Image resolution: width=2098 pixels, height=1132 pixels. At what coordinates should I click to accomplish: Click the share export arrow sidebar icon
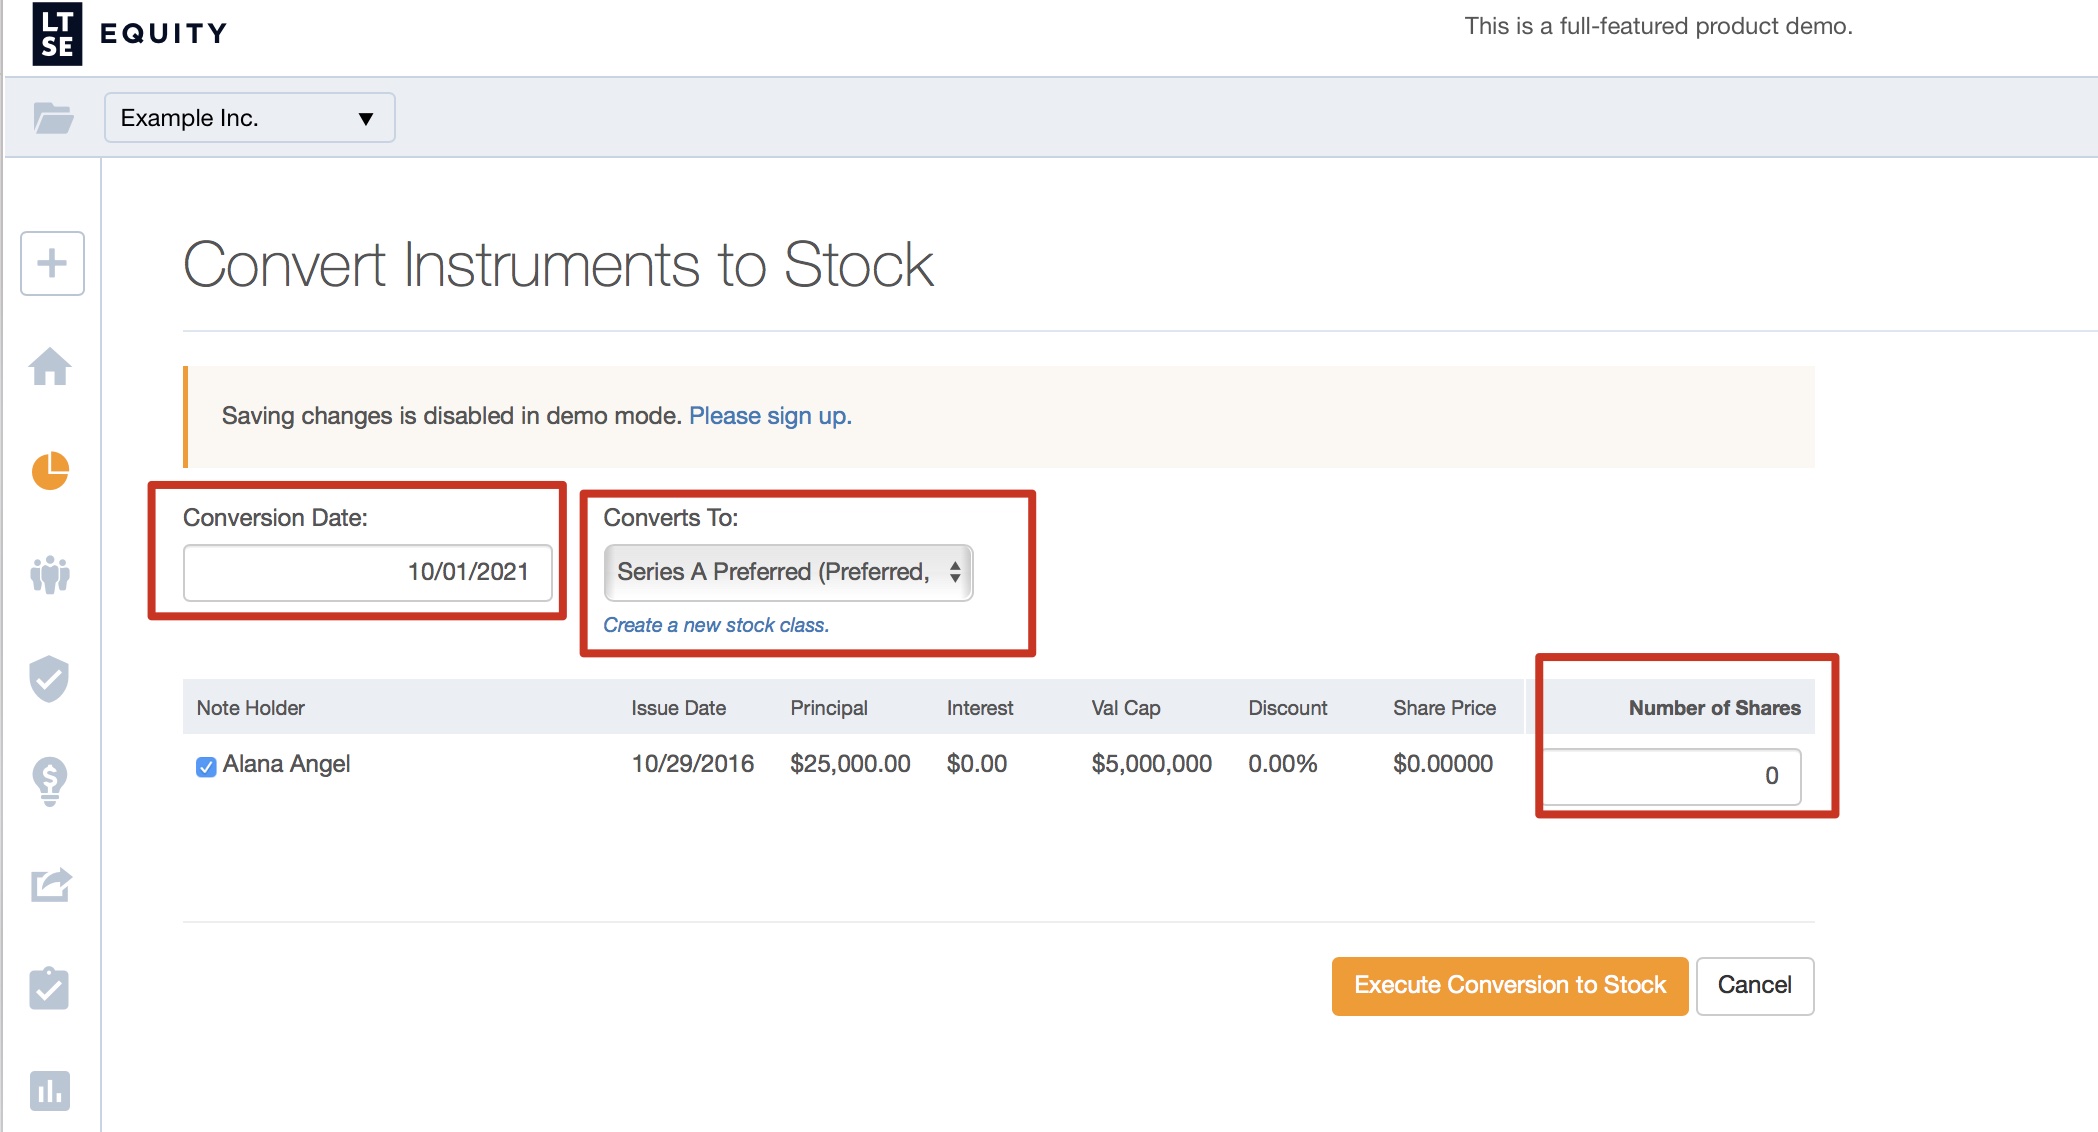point(50,885)
